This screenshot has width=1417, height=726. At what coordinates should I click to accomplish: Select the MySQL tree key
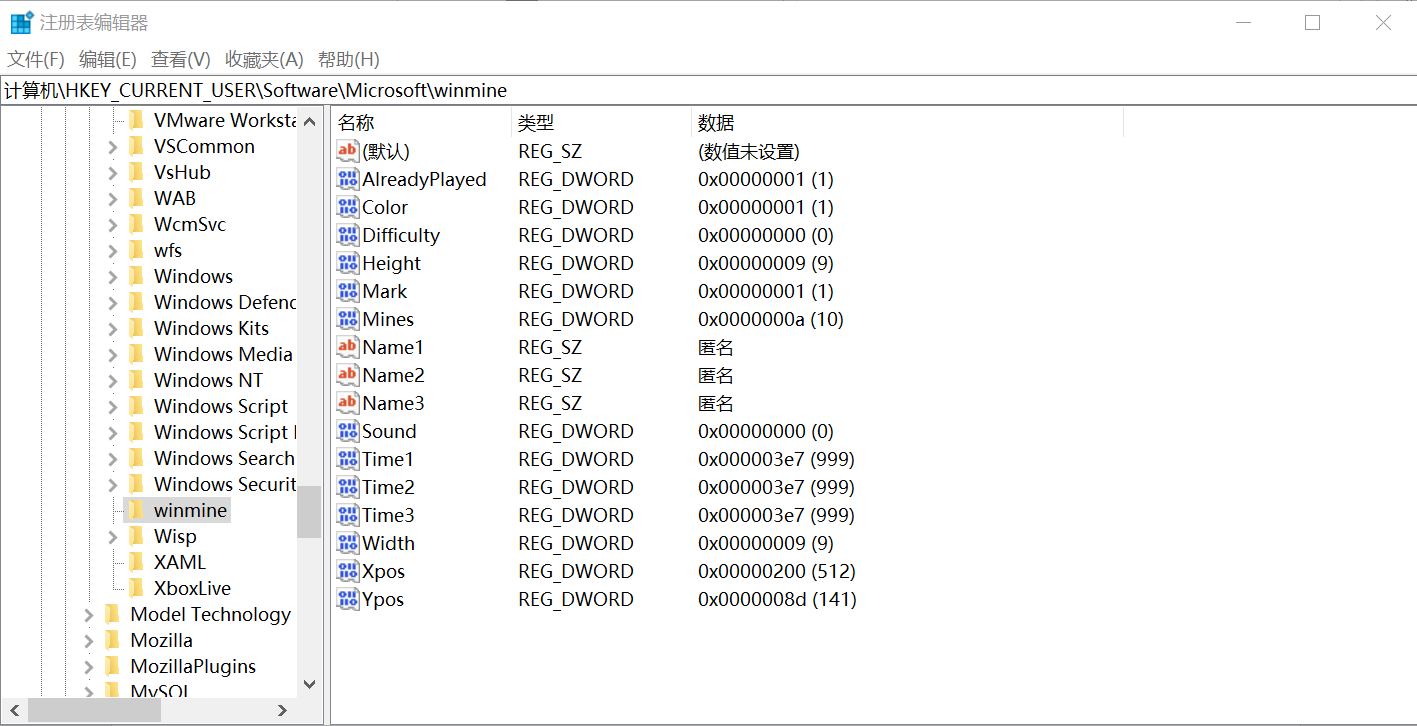[160, 691]
